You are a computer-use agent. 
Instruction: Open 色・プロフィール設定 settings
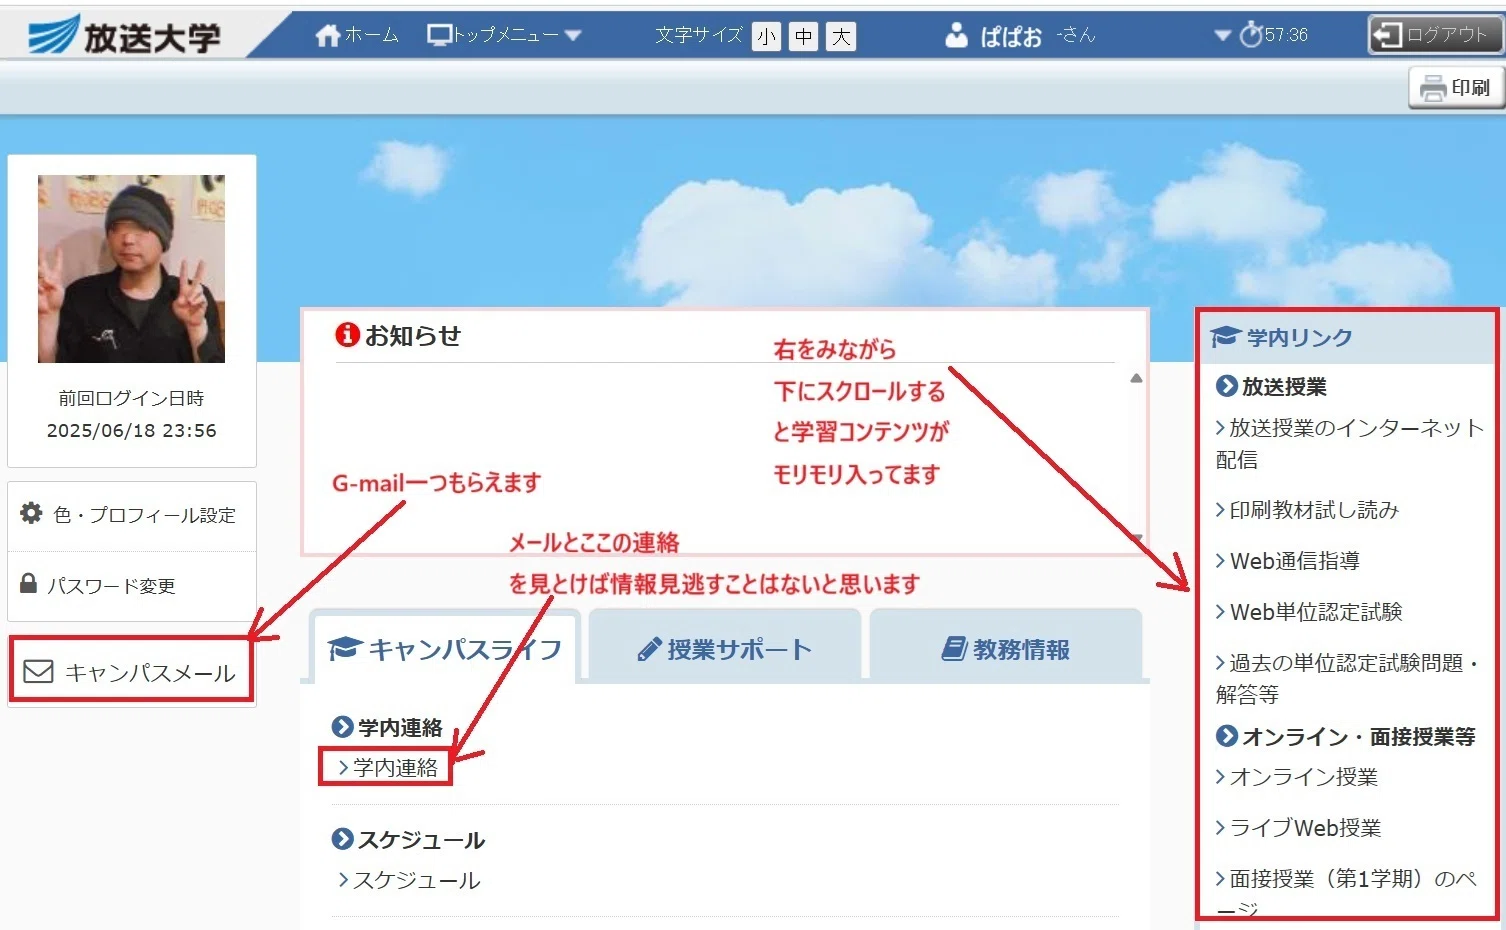tap(132, 515)
